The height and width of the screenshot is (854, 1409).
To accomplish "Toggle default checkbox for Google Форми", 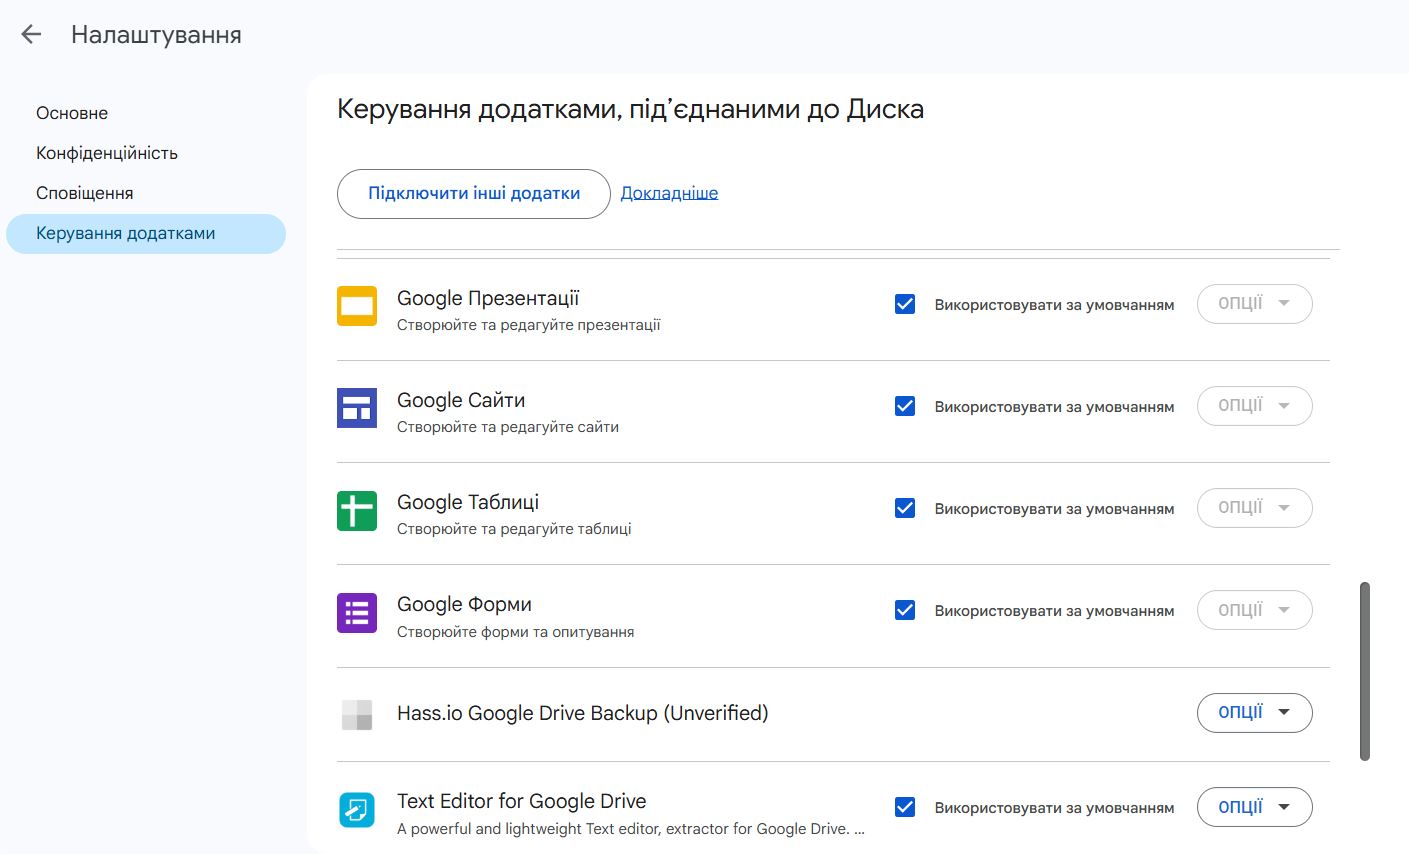I will [905, 610].
